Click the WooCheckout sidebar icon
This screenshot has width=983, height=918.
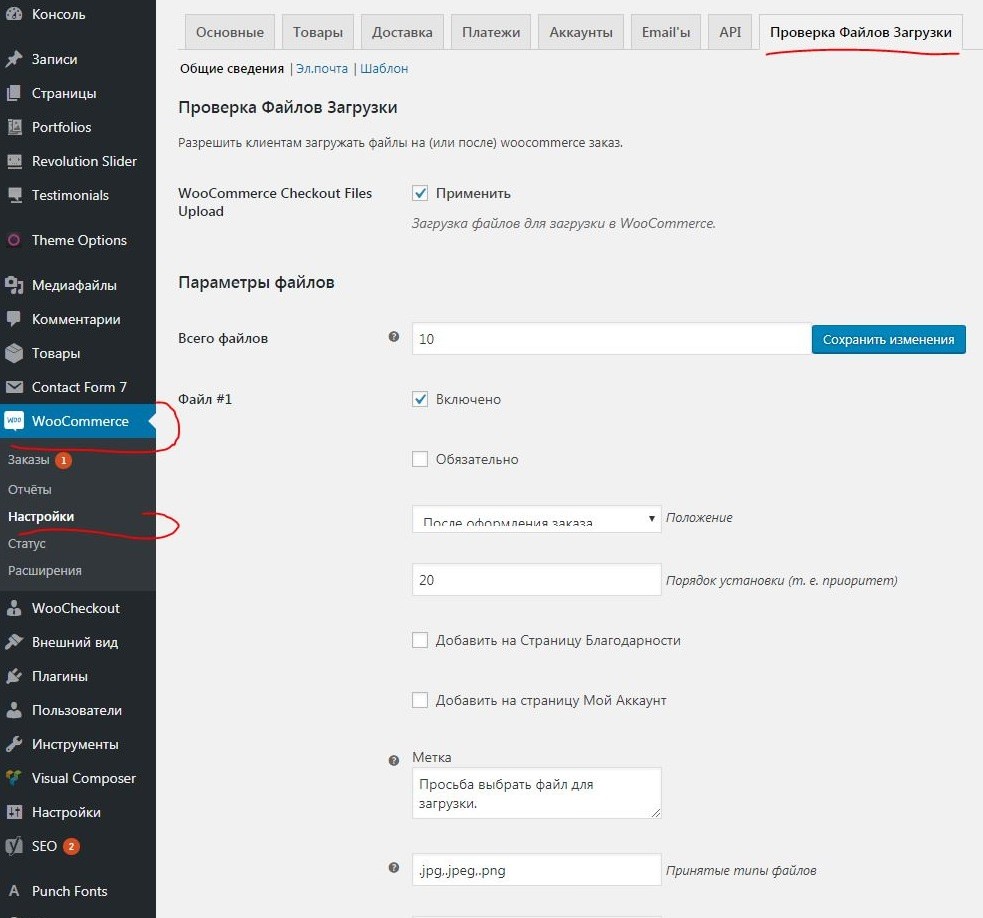pyautogui.click(x=14, y=608)
